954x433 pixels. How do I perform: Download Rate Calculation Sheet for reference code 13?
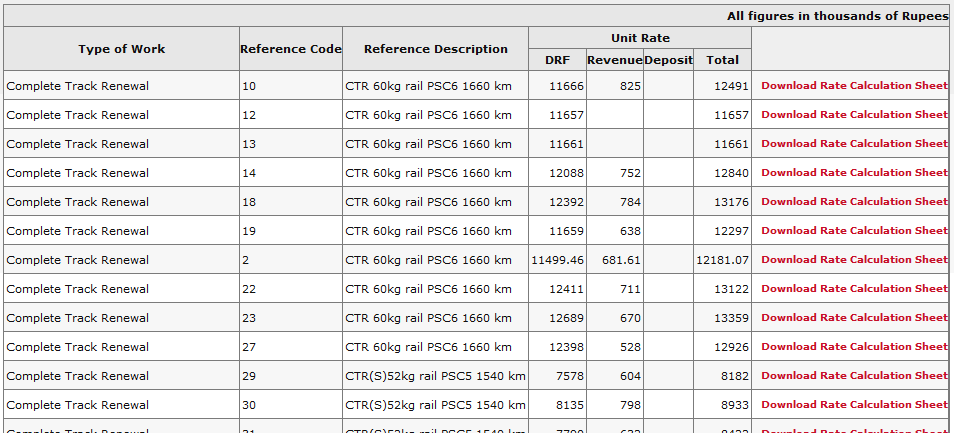click(853, 144)
